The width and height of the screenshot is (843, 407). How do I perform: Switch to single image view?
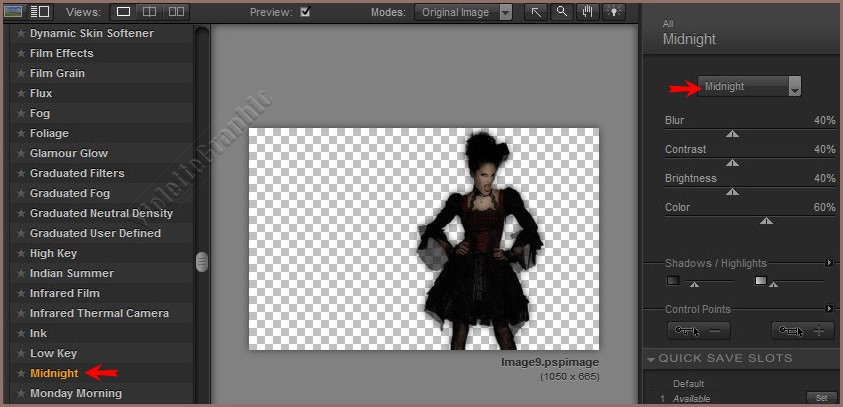(x=123, y=12)
